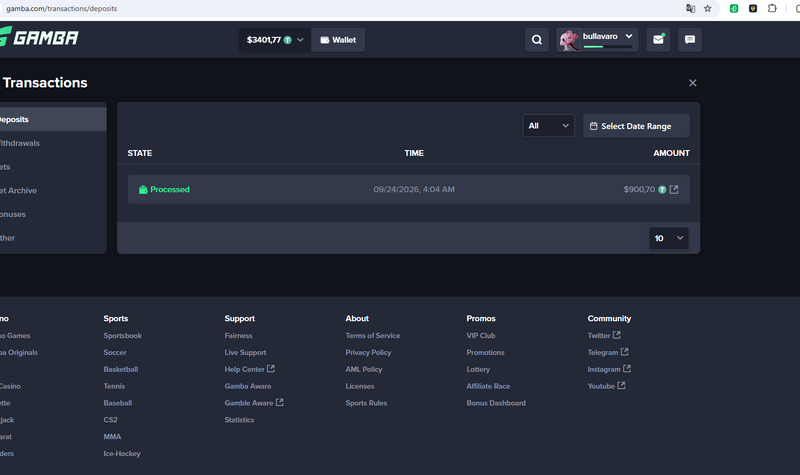
Task: Select the Deposits tab
Action: pos(53,119)
